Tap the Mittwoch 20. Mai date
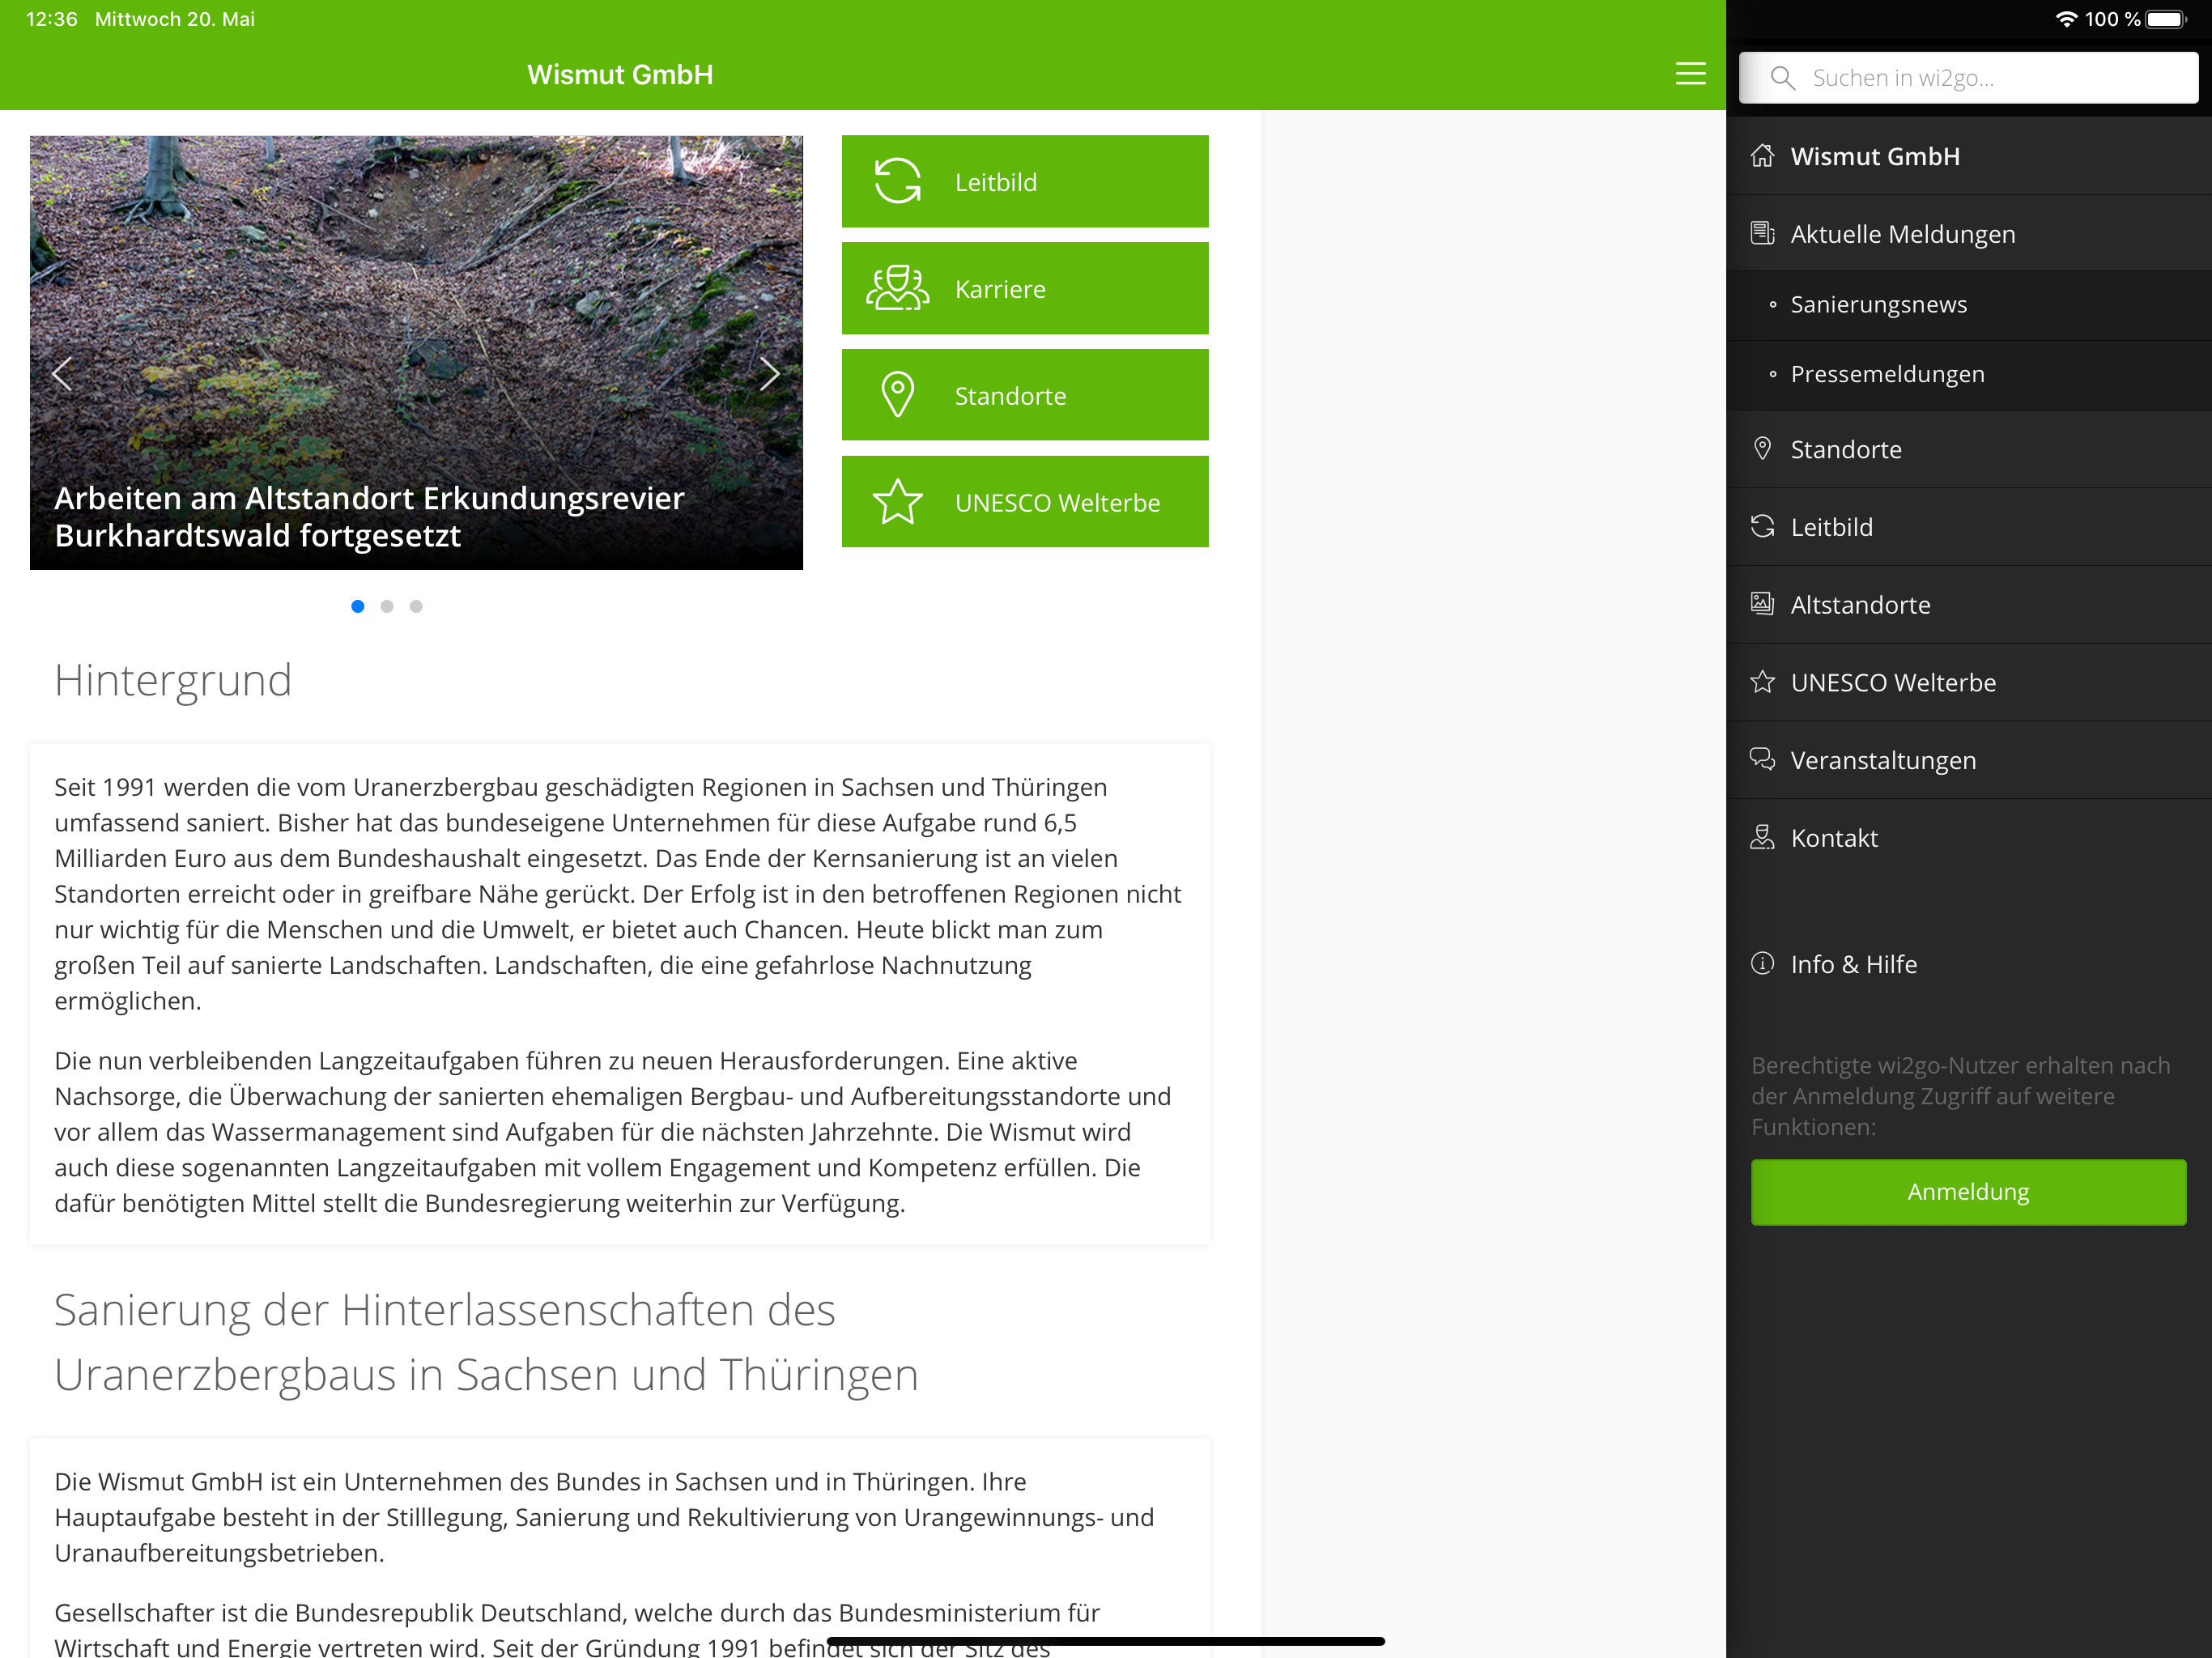 pyautogui.click(x=175, y=19)
